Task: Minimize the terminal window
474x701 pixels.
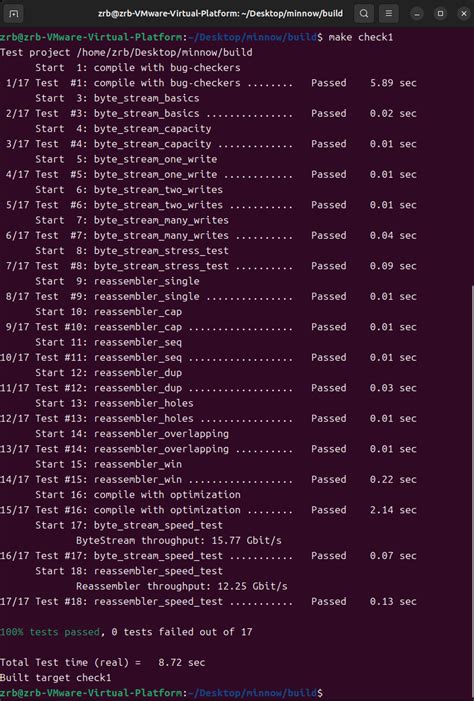Action: 417,14
